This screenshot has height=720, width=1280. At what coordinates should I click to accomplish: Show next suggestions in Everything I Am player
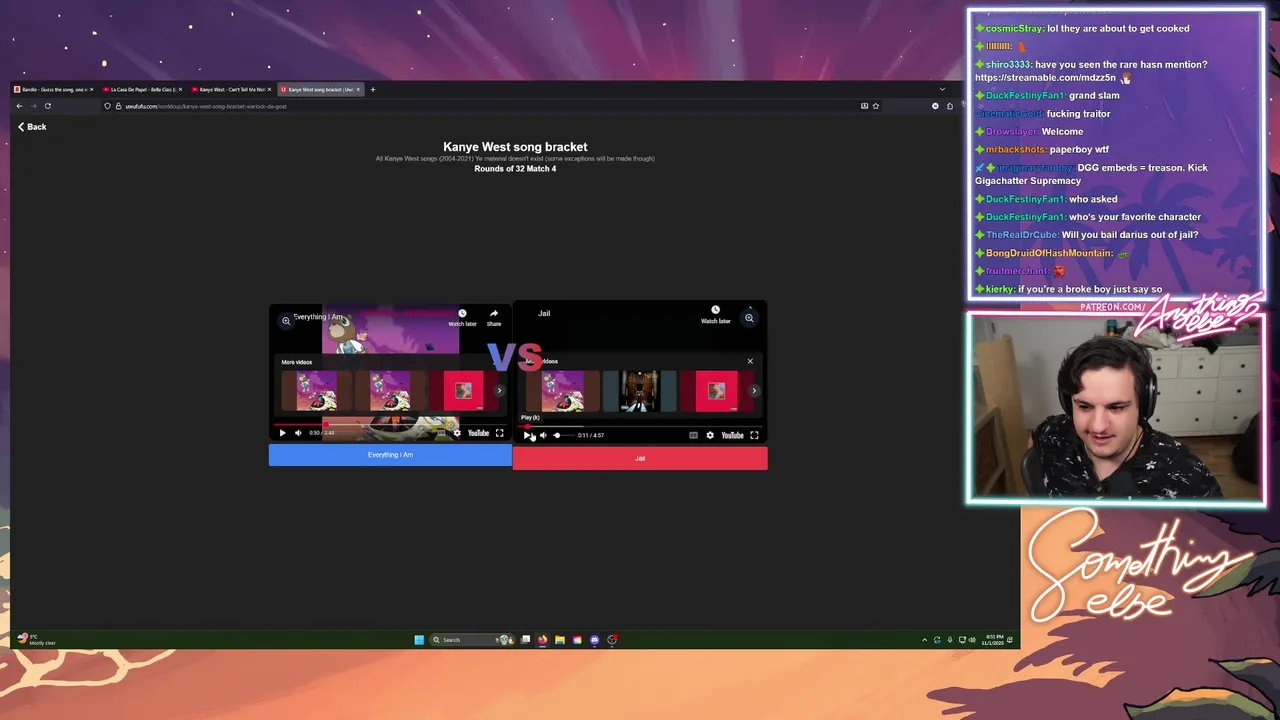point(499,391)
